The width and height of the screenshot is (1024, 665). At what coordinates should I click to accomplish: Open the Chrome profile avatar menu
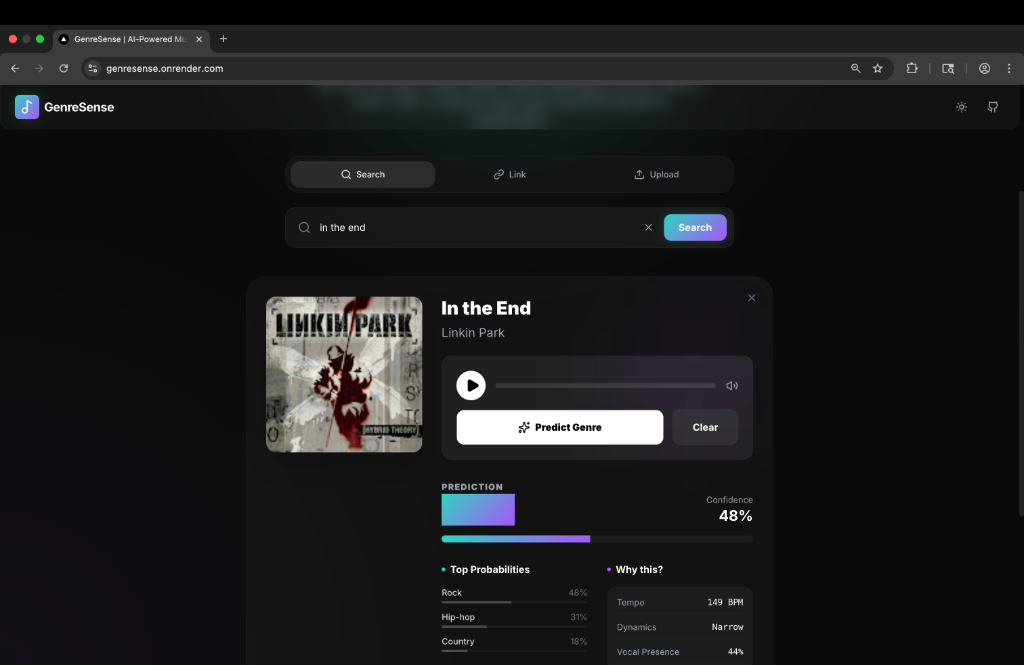tap(985, 69)
